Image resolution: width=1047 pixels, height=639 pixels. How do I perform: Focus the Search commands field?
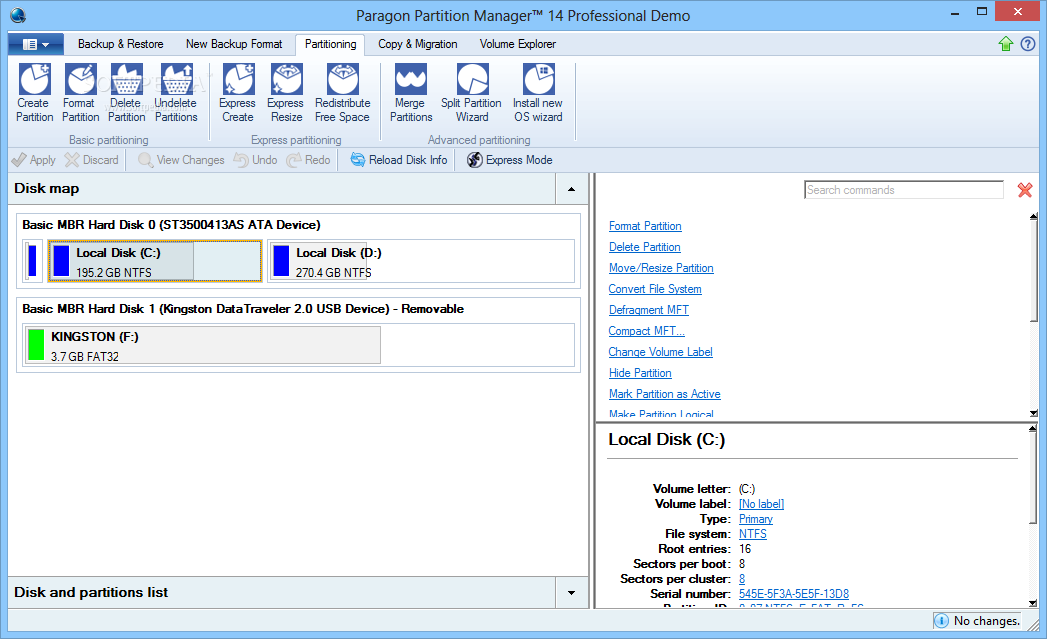click(x=903, y=190)
